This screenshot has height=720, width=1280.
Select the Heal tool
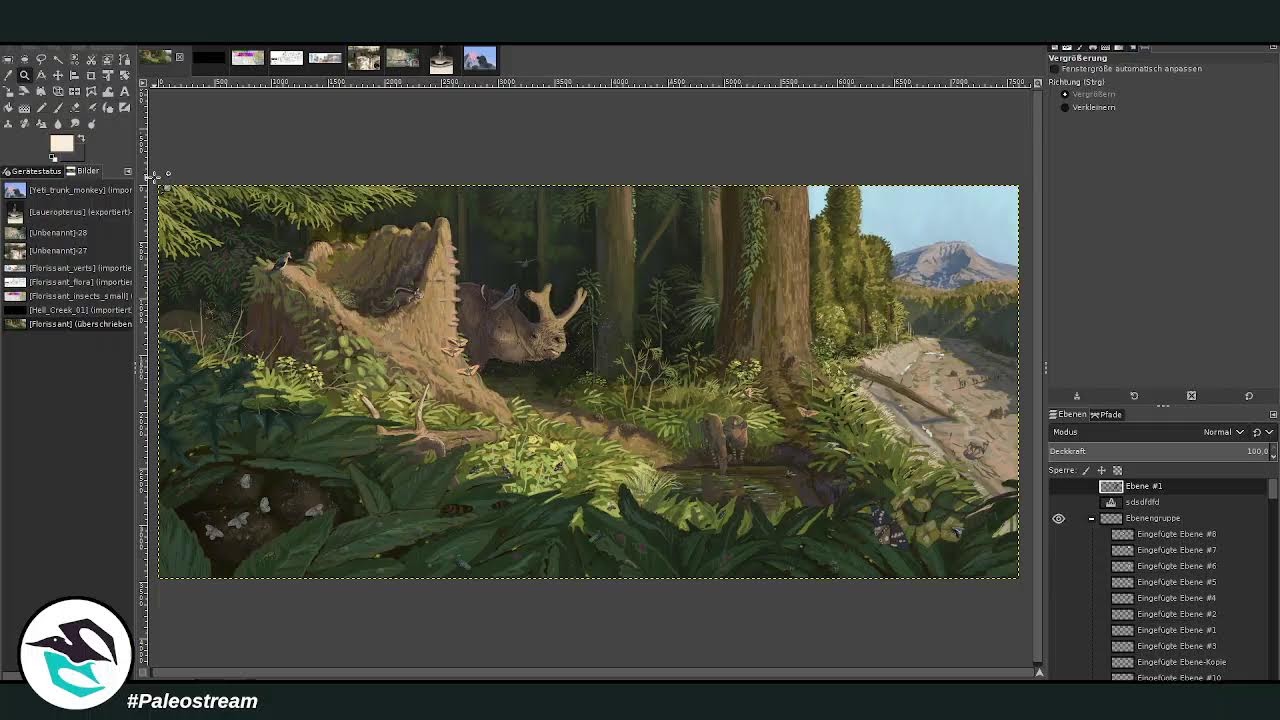click(x=24, y=124)
